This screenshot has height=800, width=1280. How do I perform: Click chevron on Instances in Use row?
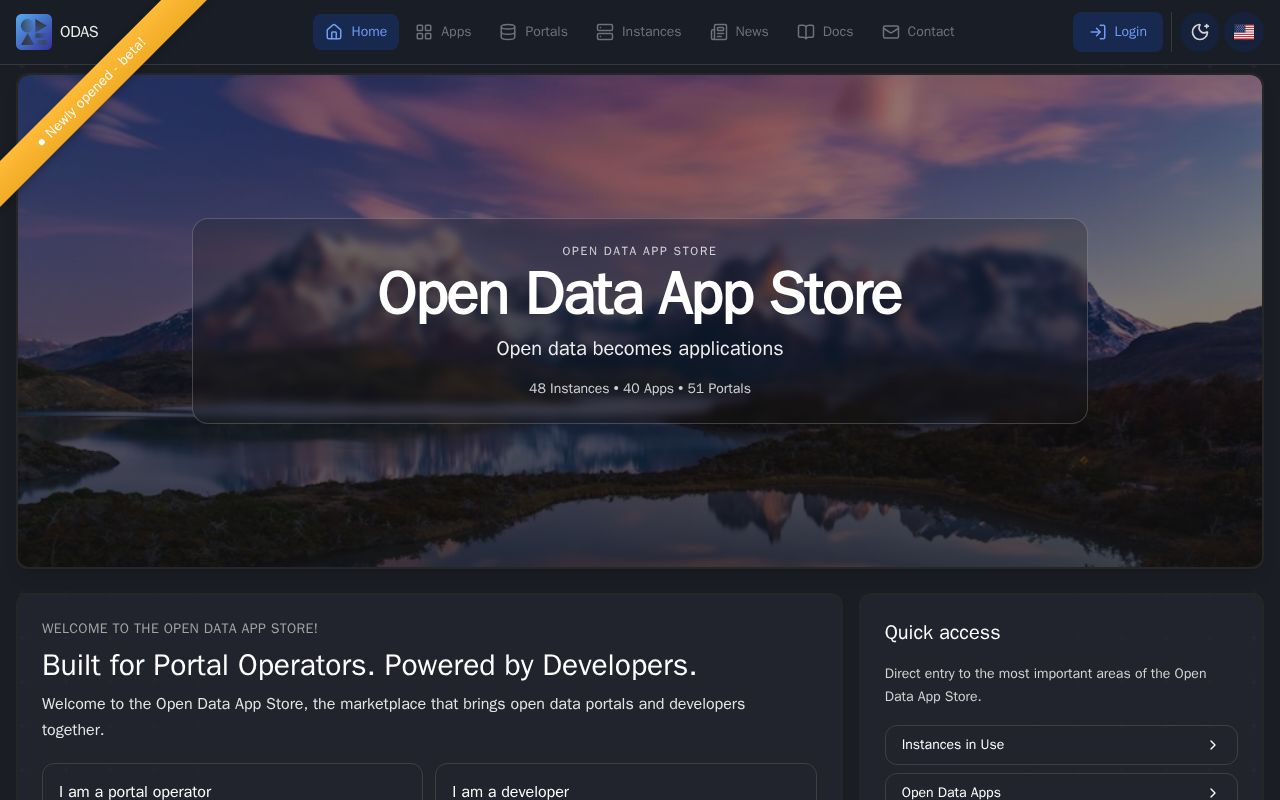(1212, 745)
